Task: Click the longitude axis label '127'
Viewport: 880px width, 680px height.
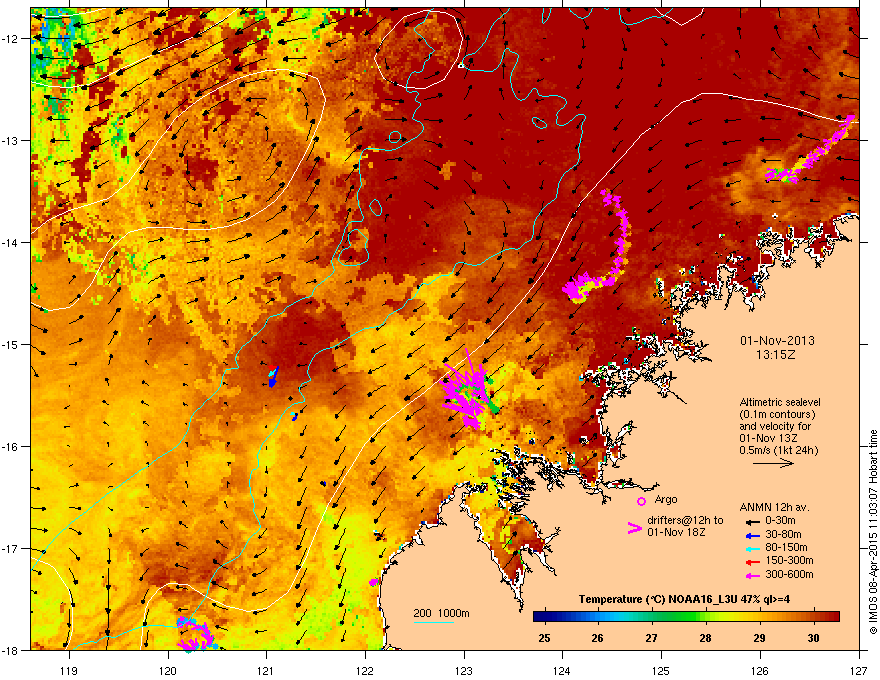Action: 858,670
